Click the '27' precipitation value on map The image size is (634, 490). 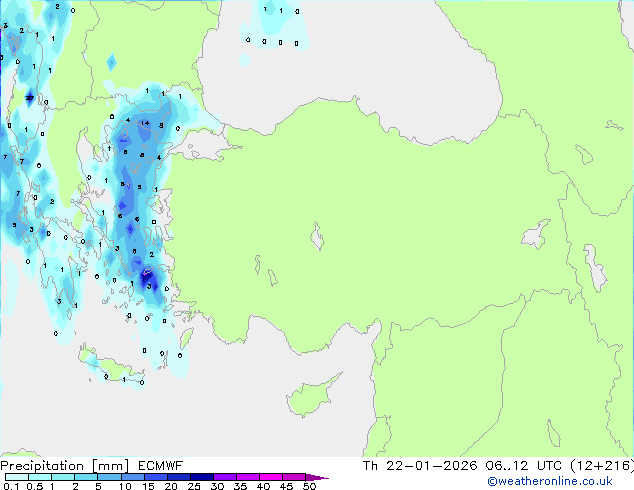tap(30, 98)
